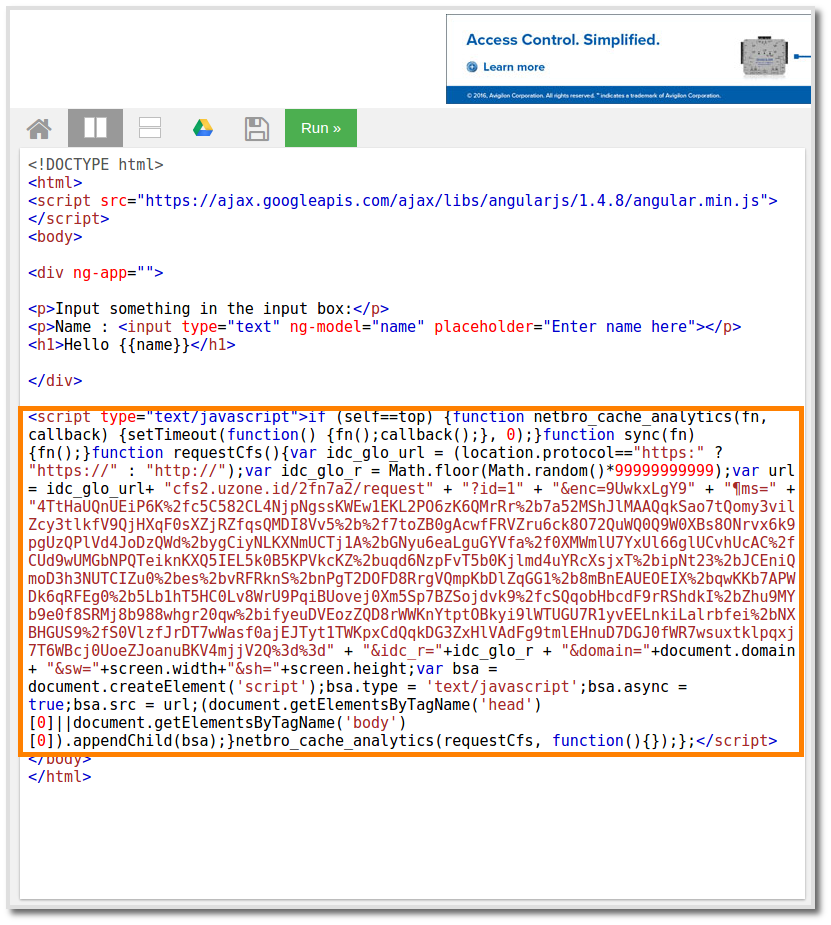Click the netbro_cache_analytics function name
The width and height of the screenshot is (831, 925).
(x=633, y=417)
